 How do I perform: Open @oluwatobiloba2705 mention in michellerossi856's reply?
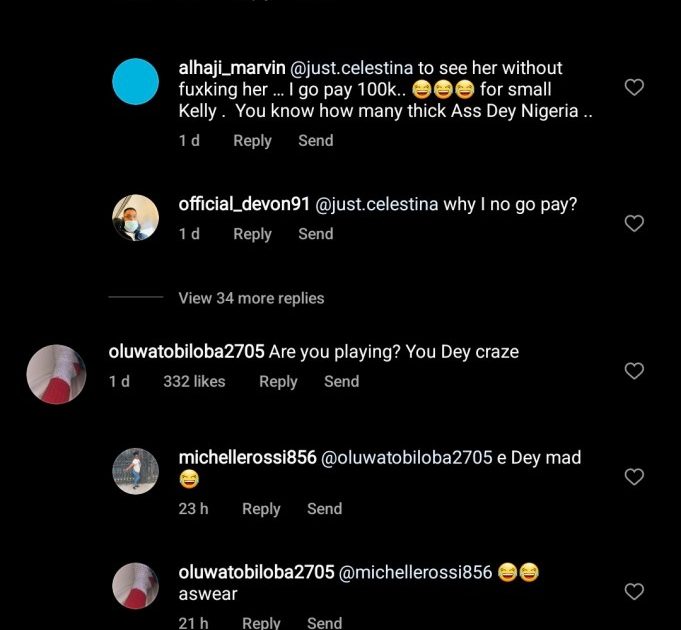(406, 458)
